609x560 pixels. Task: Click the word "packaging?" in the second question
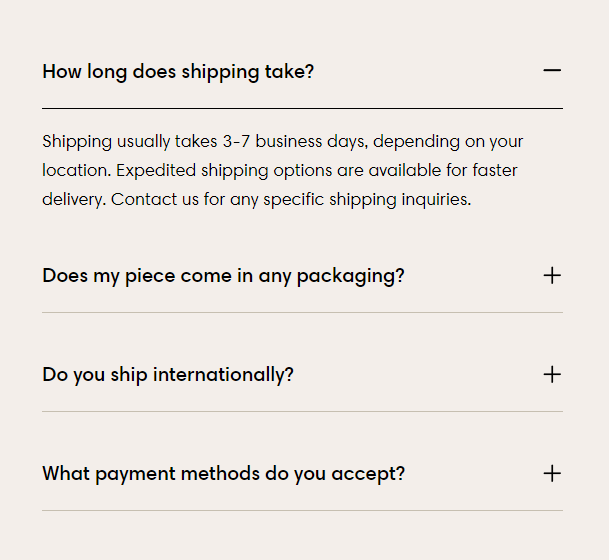(354, 276)
